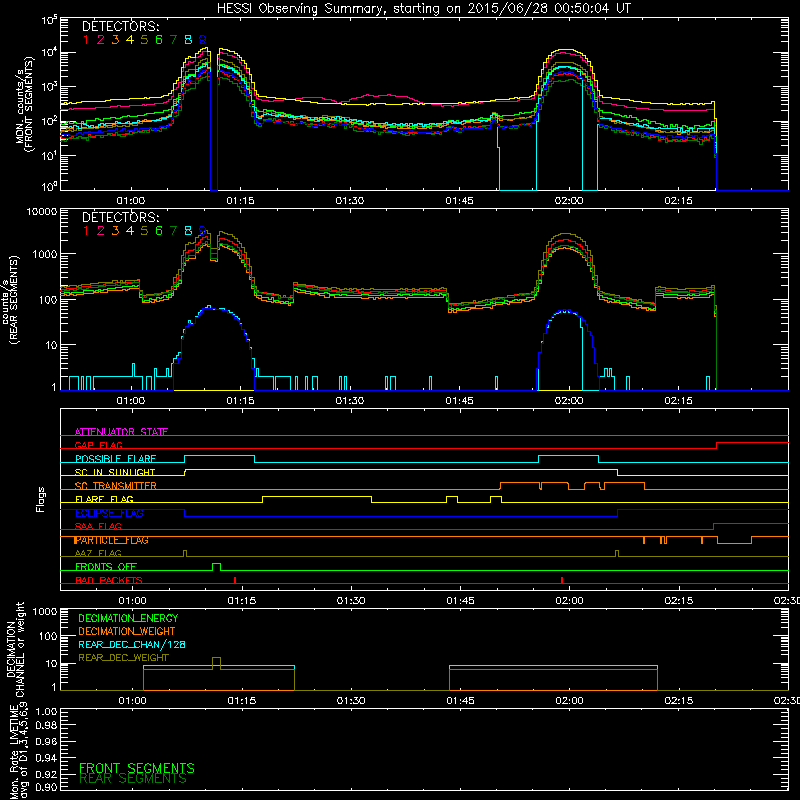Click the POSSIBLE FLARE flag label
Image resolution: width=800 pixels, height=800 pixels.
pyautogui.click(x=115, y=459)
